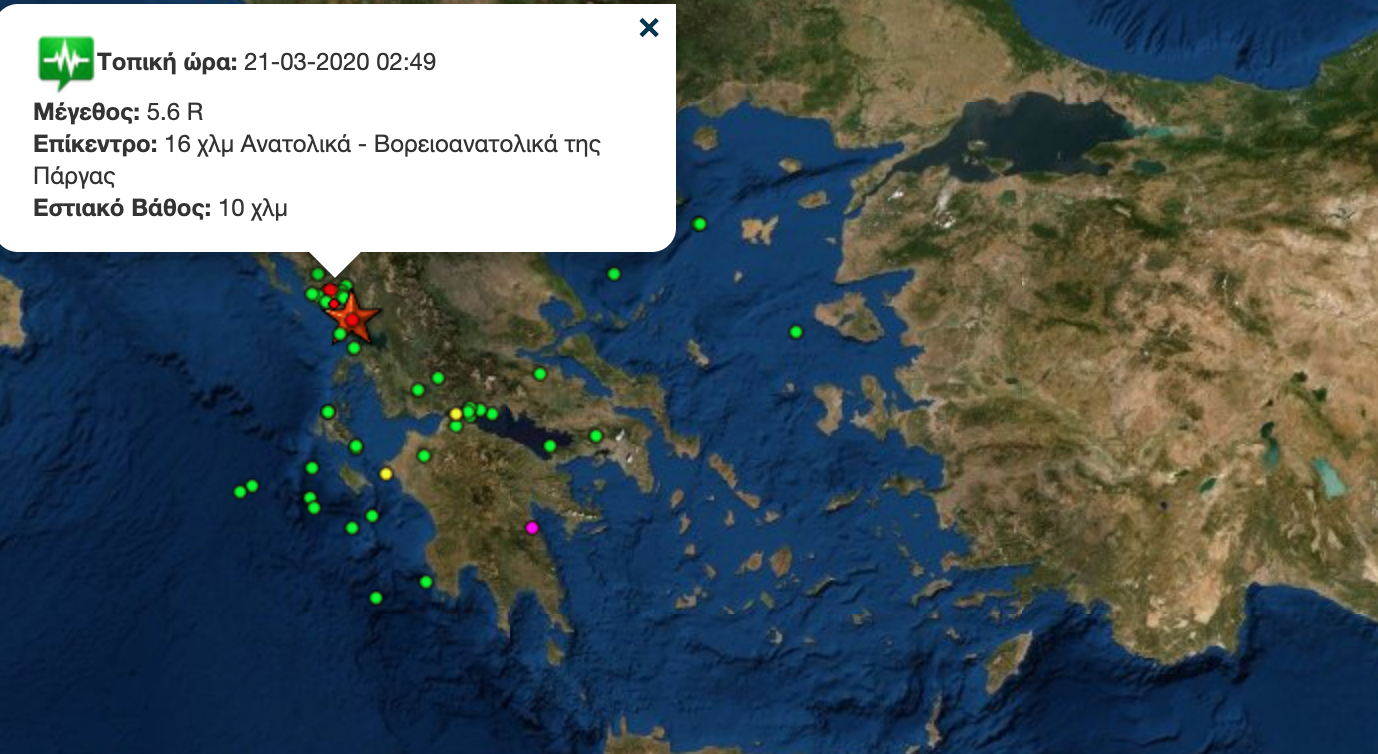
Task: Click northernmost green dot in Aegean Sea
Action: coord(700,223)
